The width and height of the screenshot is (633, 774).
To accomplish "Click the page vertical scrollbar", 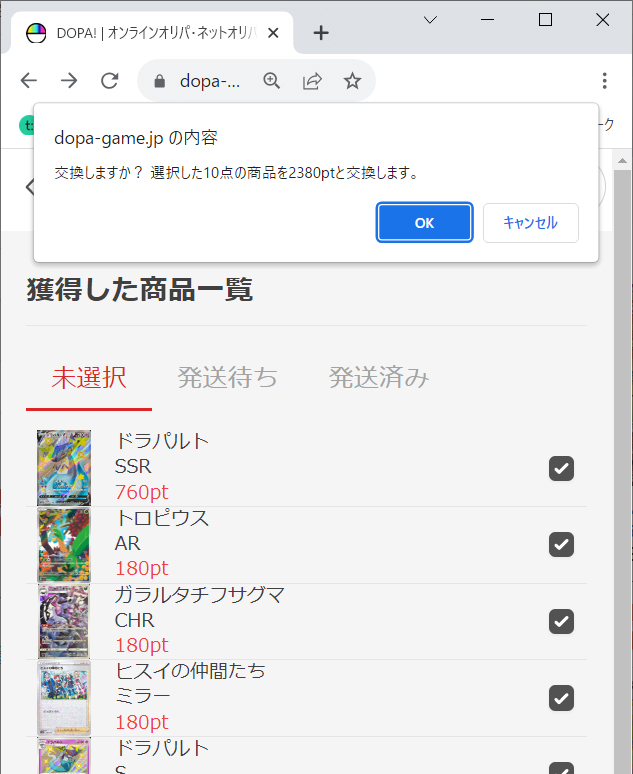I will 622,471.
